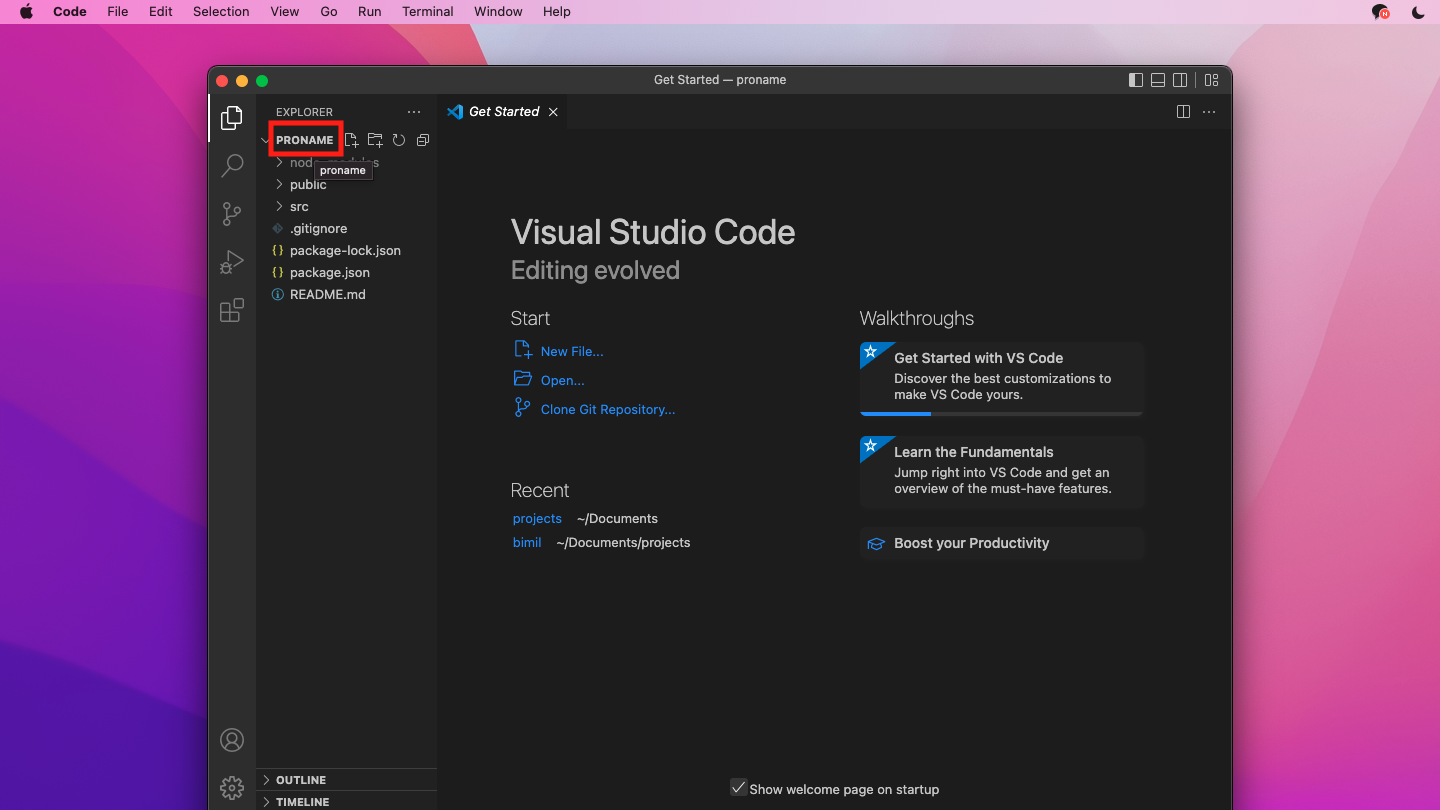Open the View menu
Viewport: 1440px width, 810px height.
(285, 12)
